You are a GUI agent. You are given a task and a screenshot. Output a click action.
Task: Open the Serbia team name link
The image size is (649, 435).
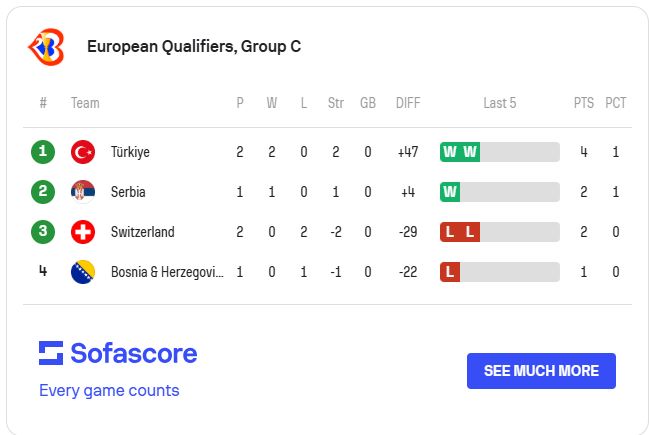point(128,192)
